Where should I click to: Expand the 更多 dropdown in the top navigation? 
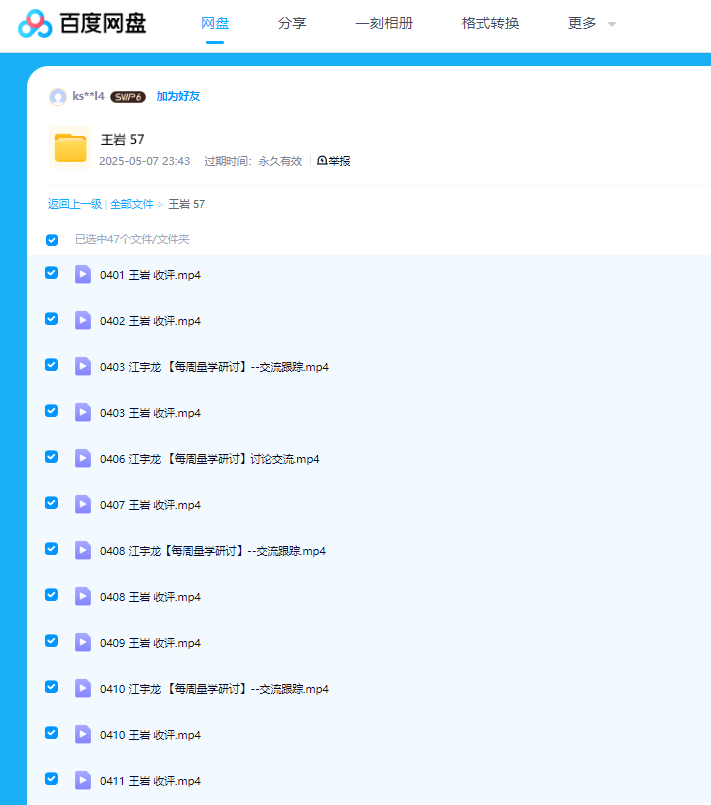[591, 23]
